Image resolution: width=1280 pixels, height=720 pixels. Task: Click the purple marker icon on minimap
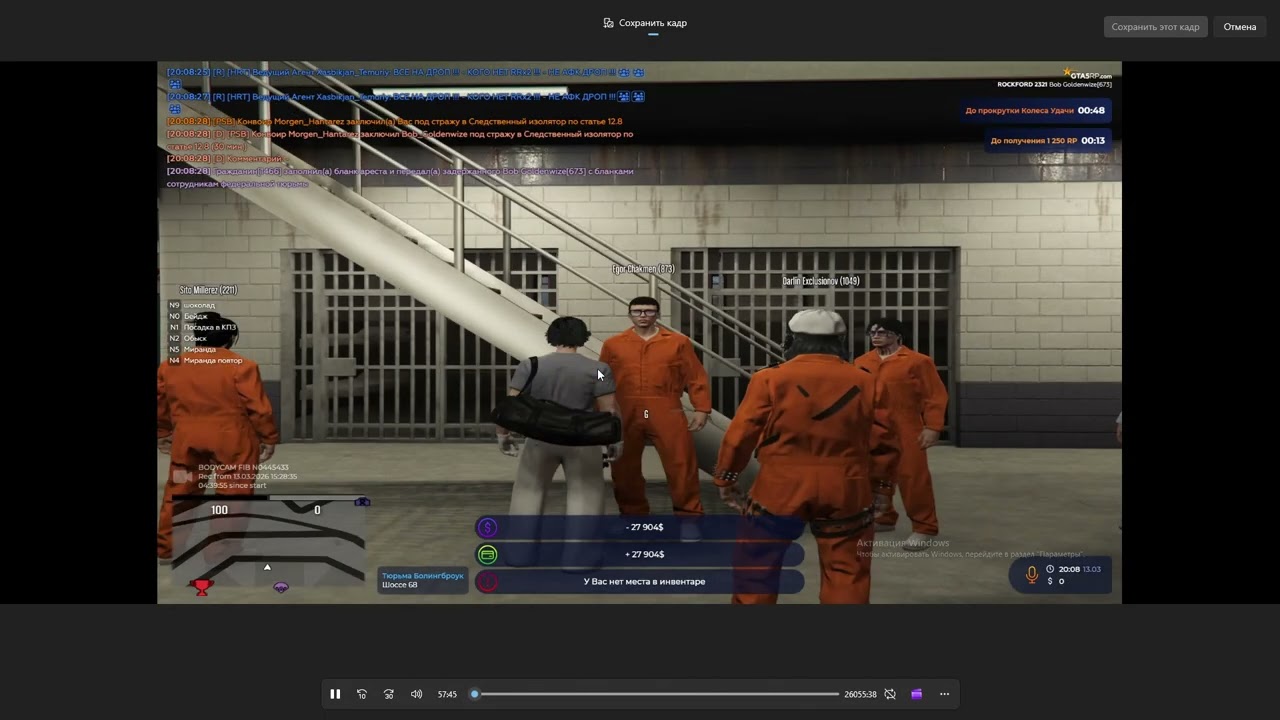coord(281,587)
